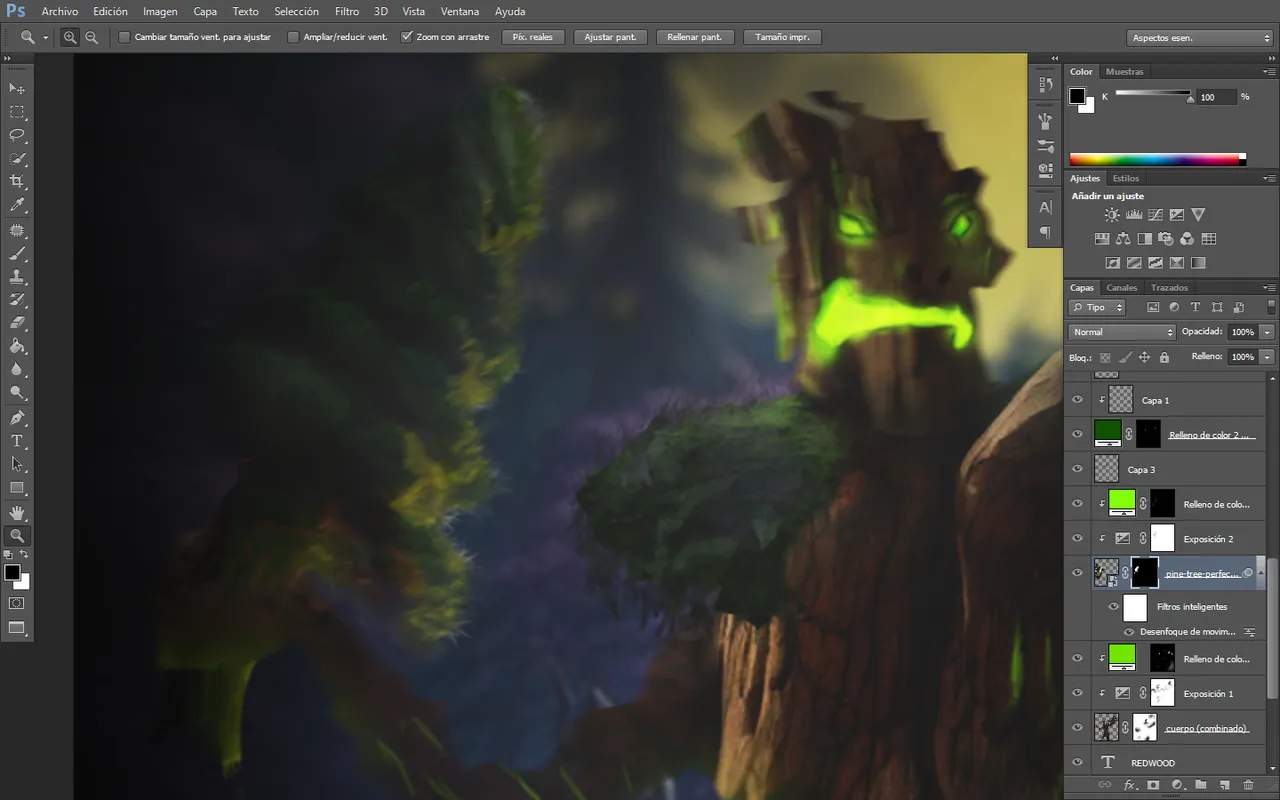Open the History collapsed panel icon

(1045, 85)
